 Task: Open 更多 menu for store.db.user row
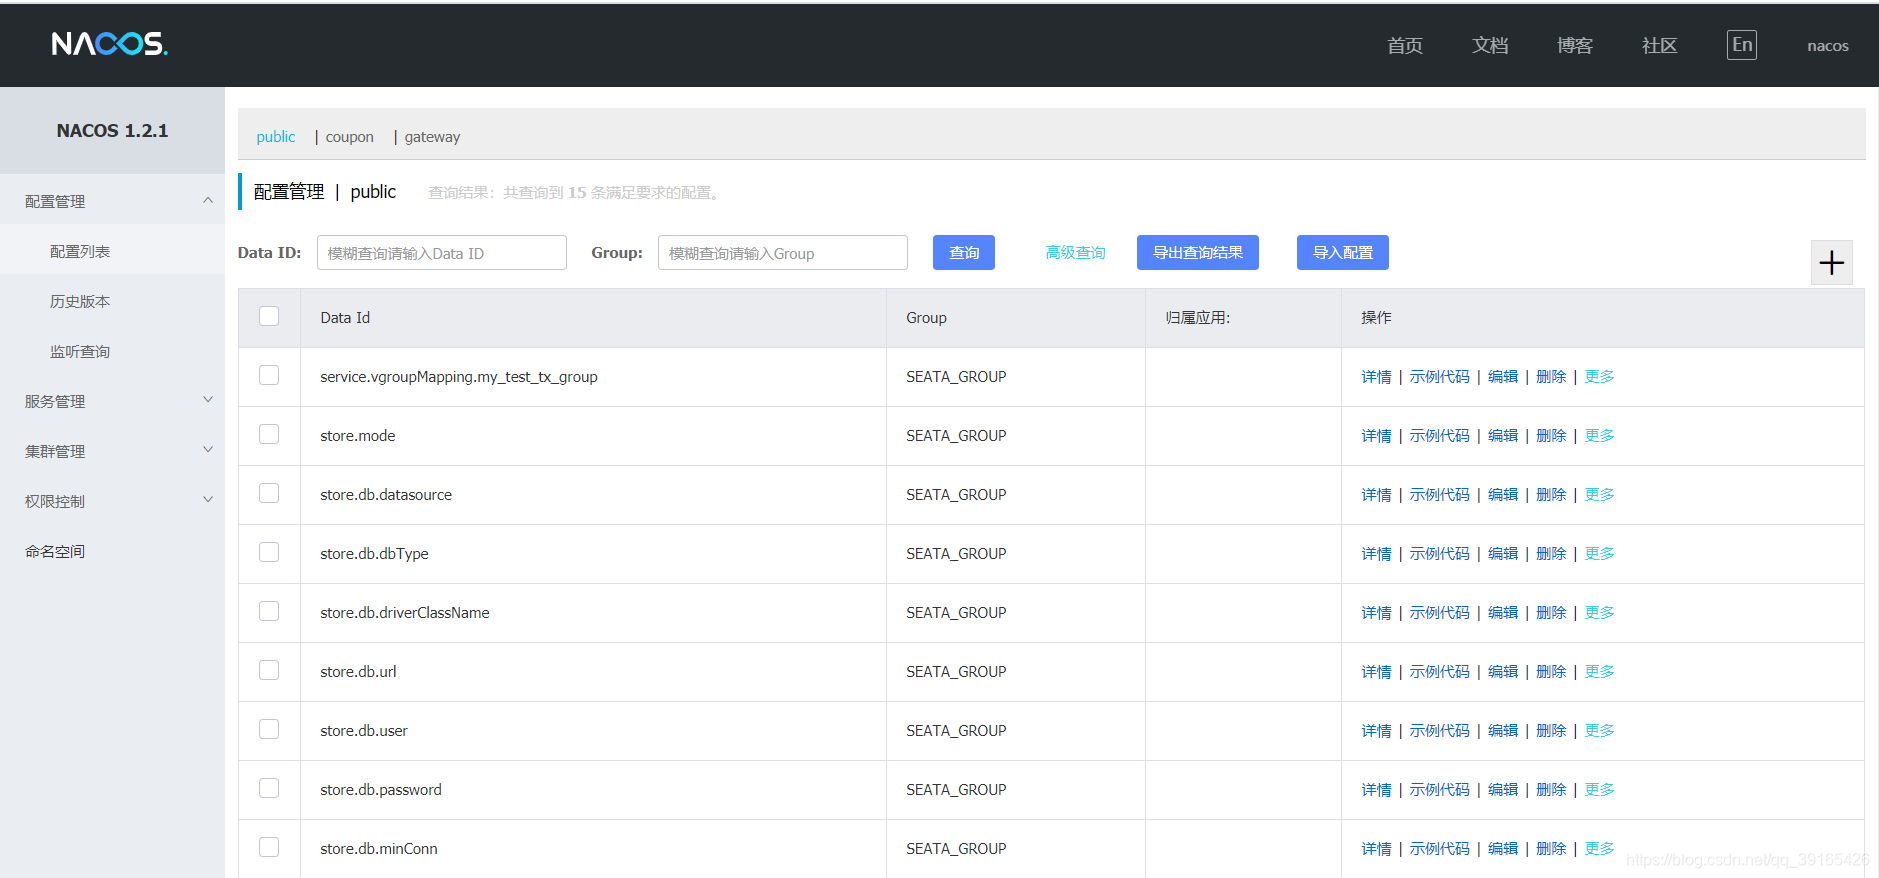coord(1599,731)
